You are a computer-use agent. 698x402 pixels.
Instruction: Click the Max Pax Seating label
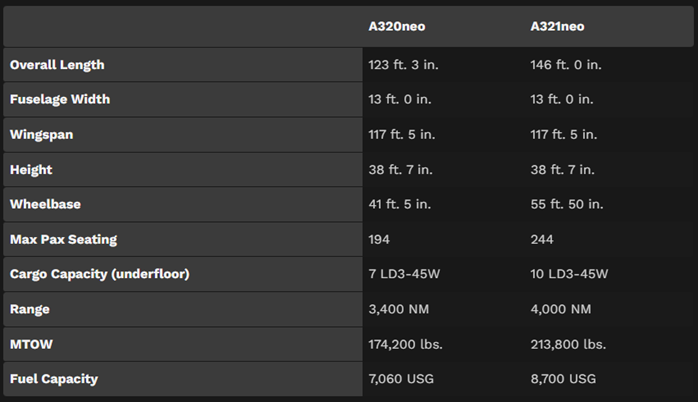(x=64, y=239)
